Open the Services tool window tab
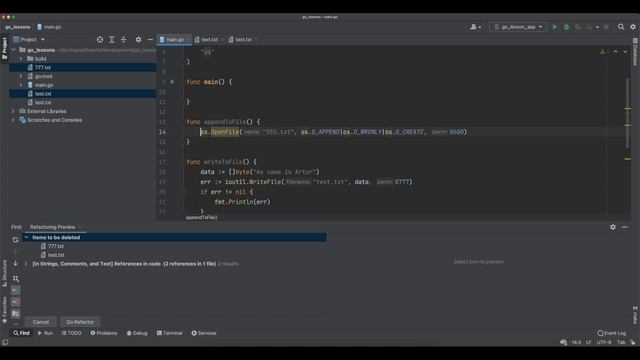 tap(204, 333)
